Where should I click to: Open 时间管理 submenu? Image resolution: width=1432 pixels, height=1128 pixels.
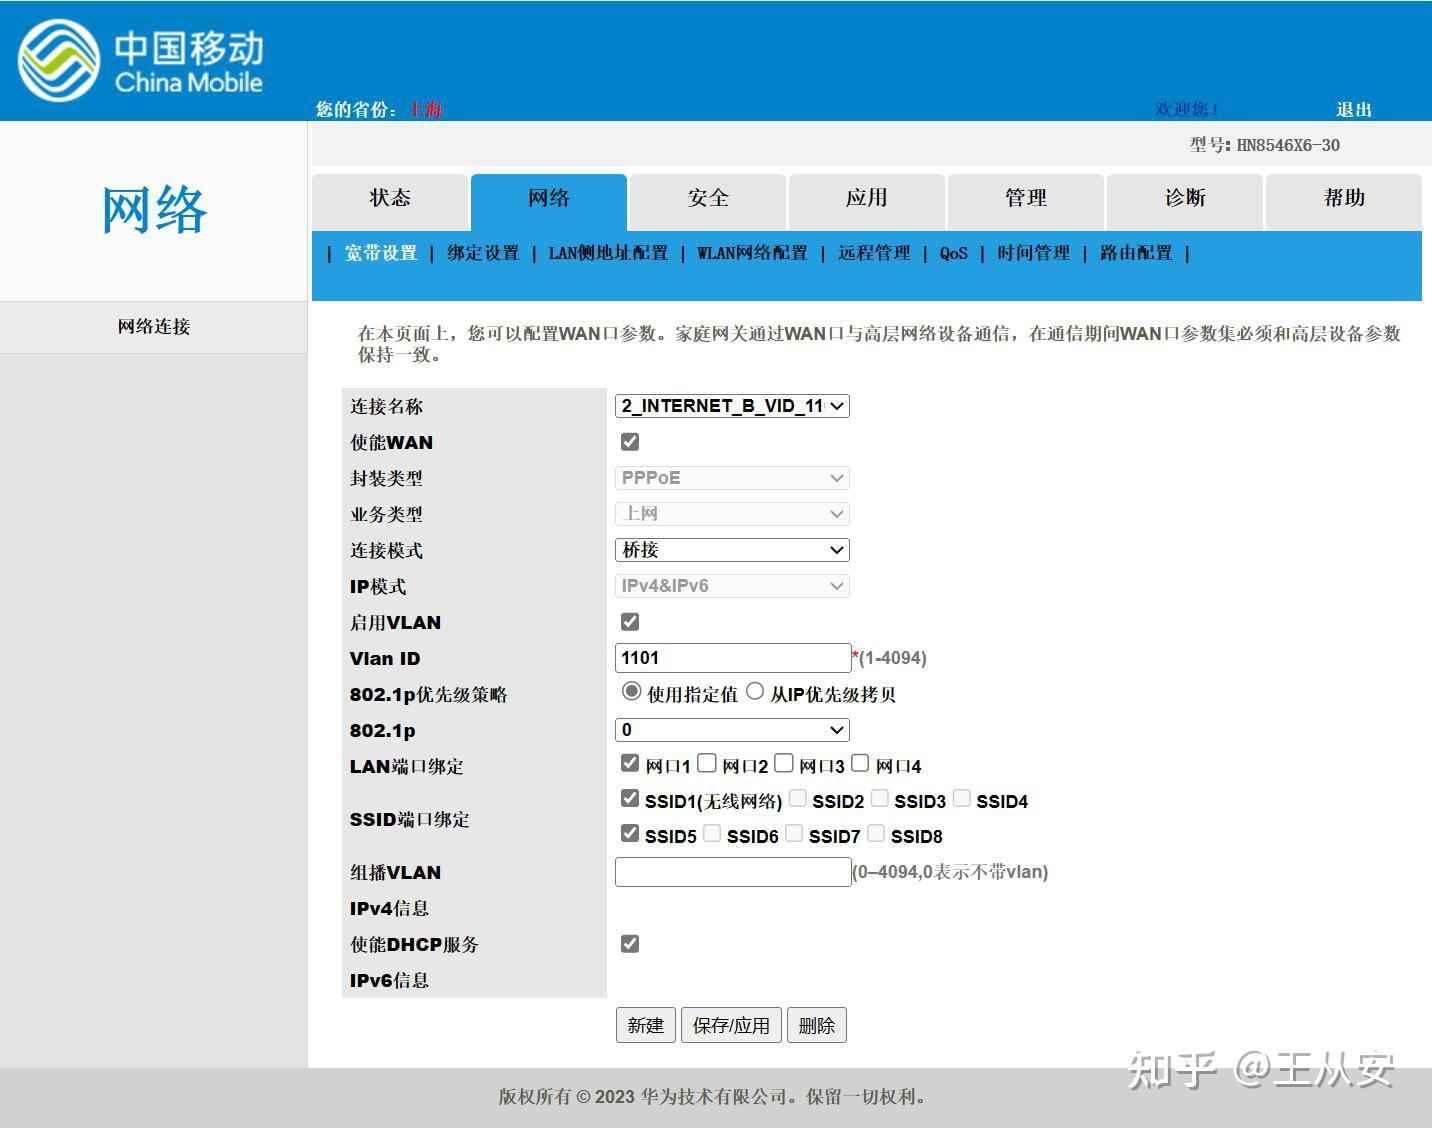click(x=1034, y=253)
